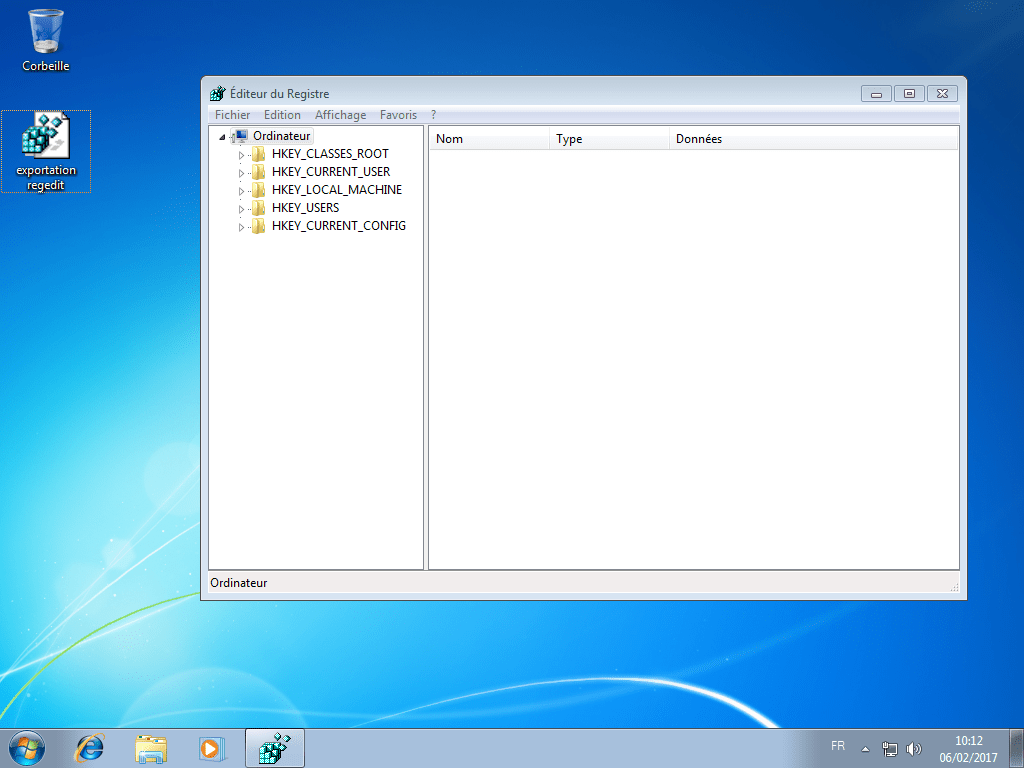This screenshot has height=768, width=1024.
Task: Collapse the Ordinateur root node
Action: tap(222, 135)
